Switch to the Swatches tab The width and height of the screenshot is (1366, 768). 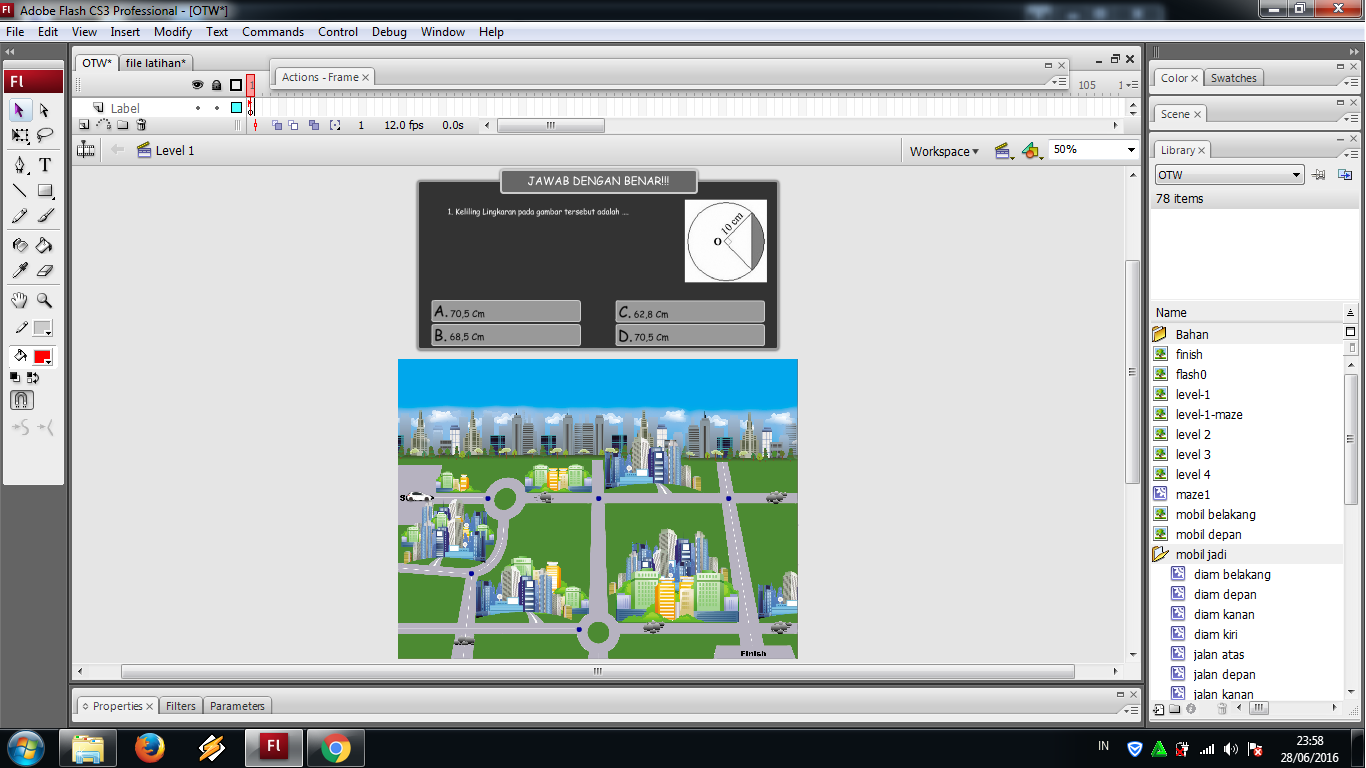point(1233,78)
